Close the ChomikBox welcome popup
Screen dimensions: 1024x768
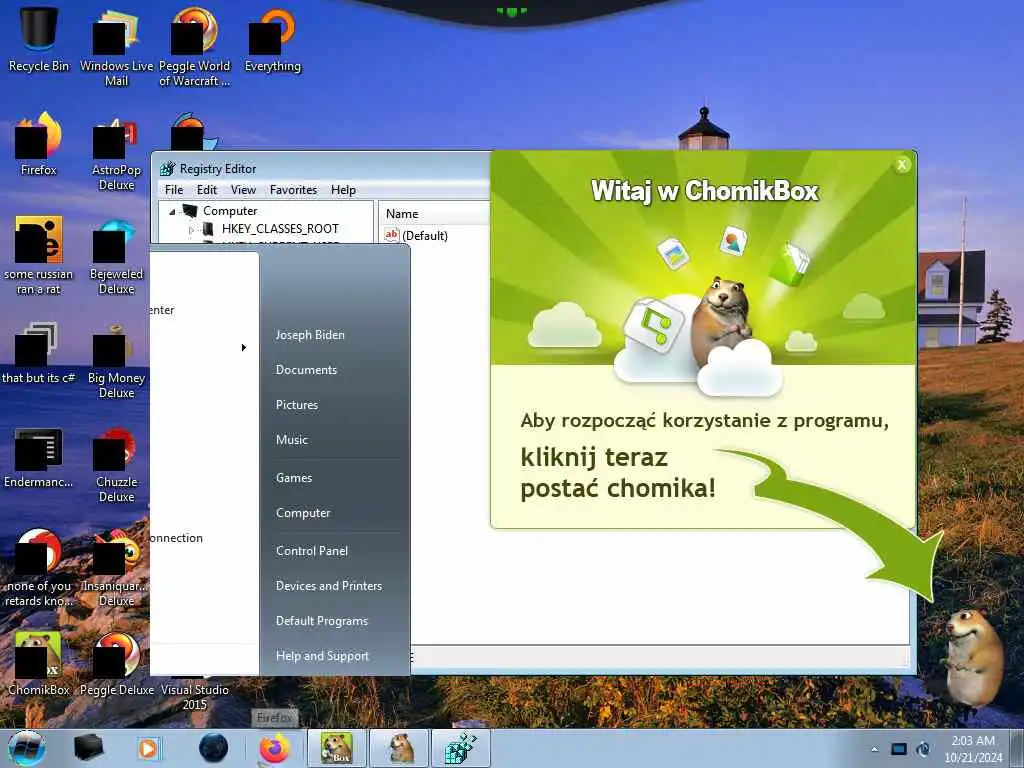[902, 165]
